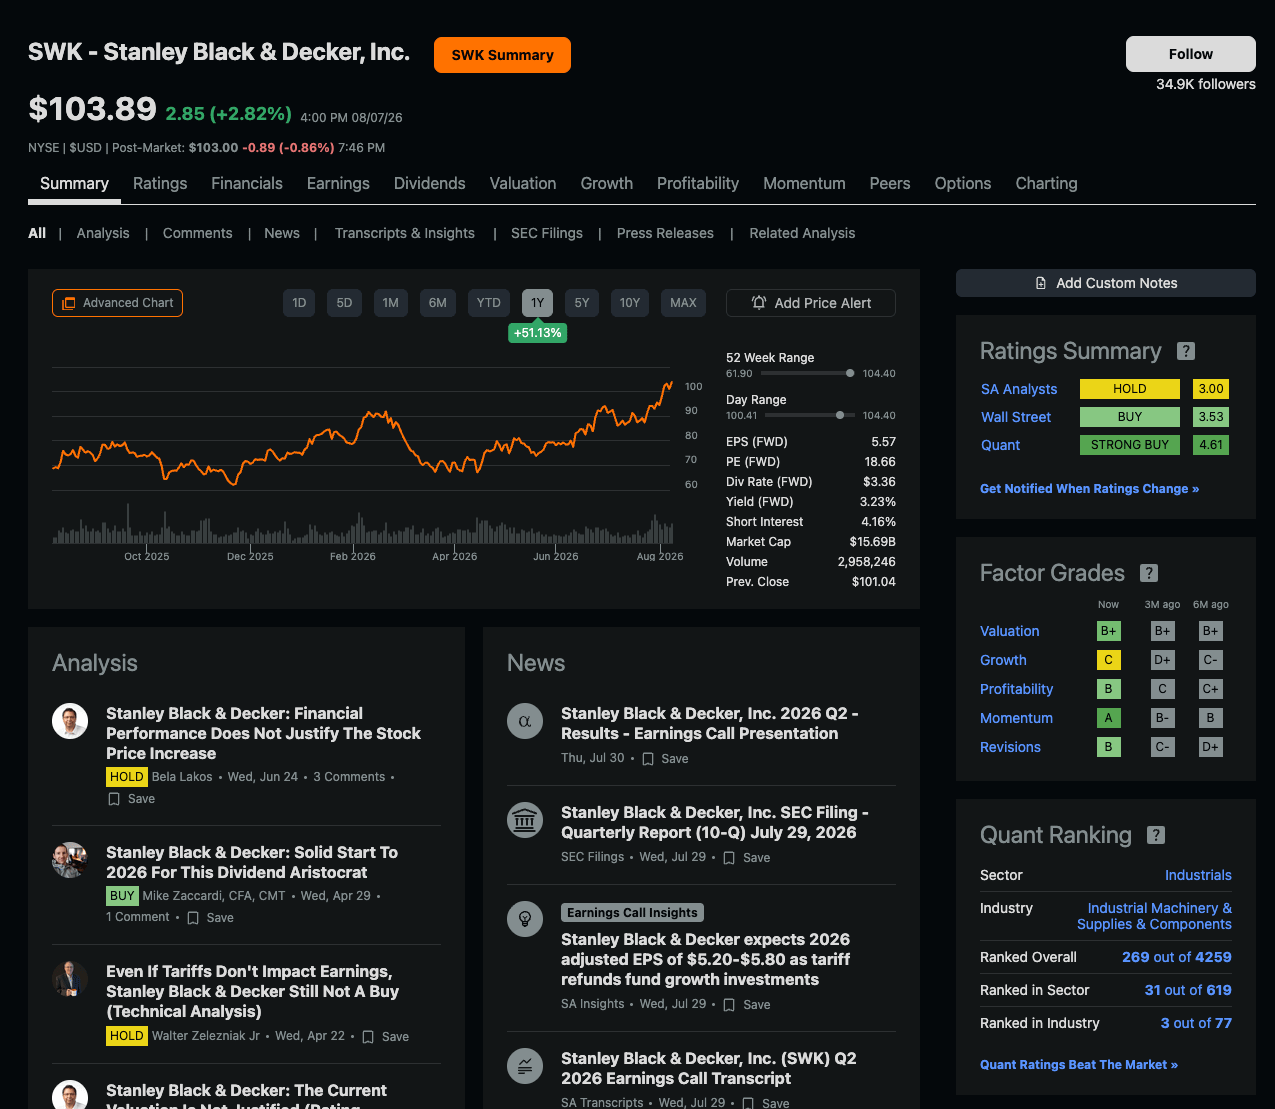Click alpha icon beside Earnings Call Presentation
This screenshot has height=1109, width=1275.
(525, 721)
